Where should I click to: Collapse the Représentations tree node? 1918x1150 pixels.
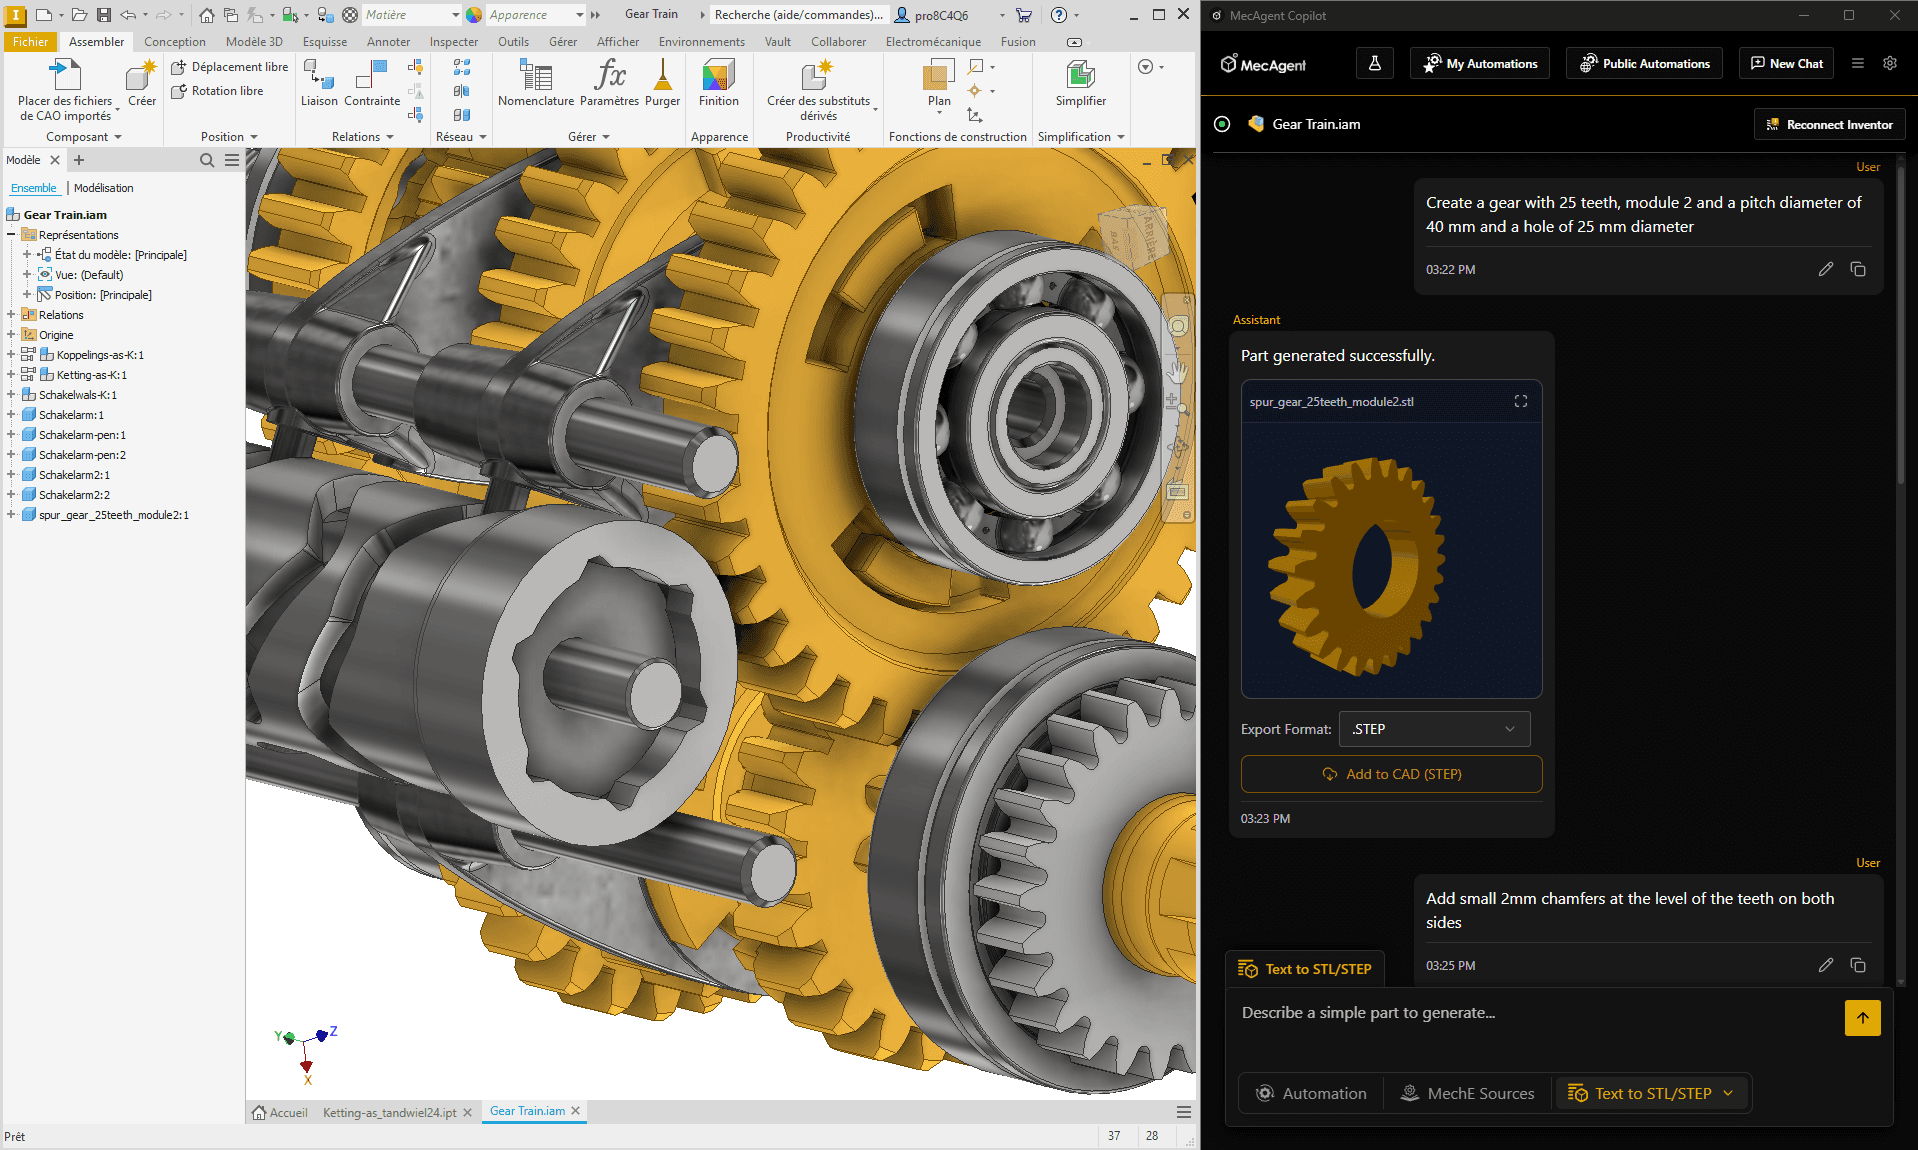(11, 235)
